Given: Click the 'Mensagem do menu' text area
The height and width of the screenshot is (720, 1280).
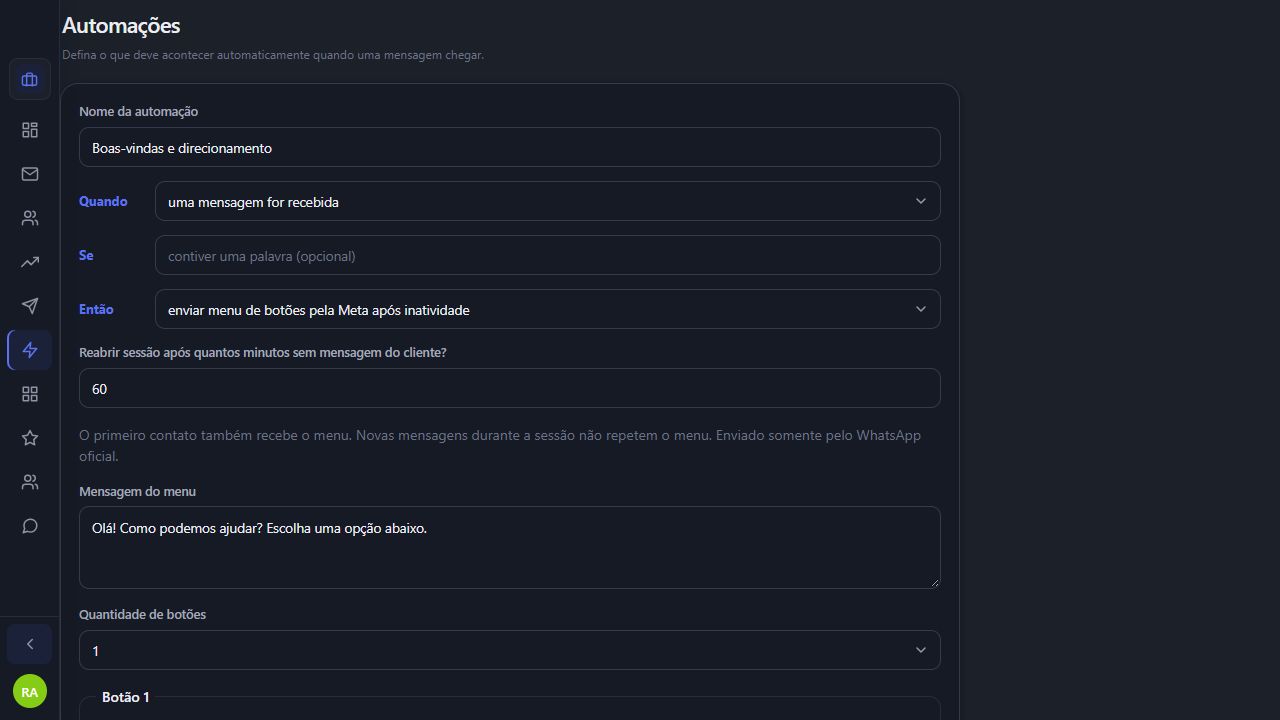Looking at the screenshot, I should point(510,547).
